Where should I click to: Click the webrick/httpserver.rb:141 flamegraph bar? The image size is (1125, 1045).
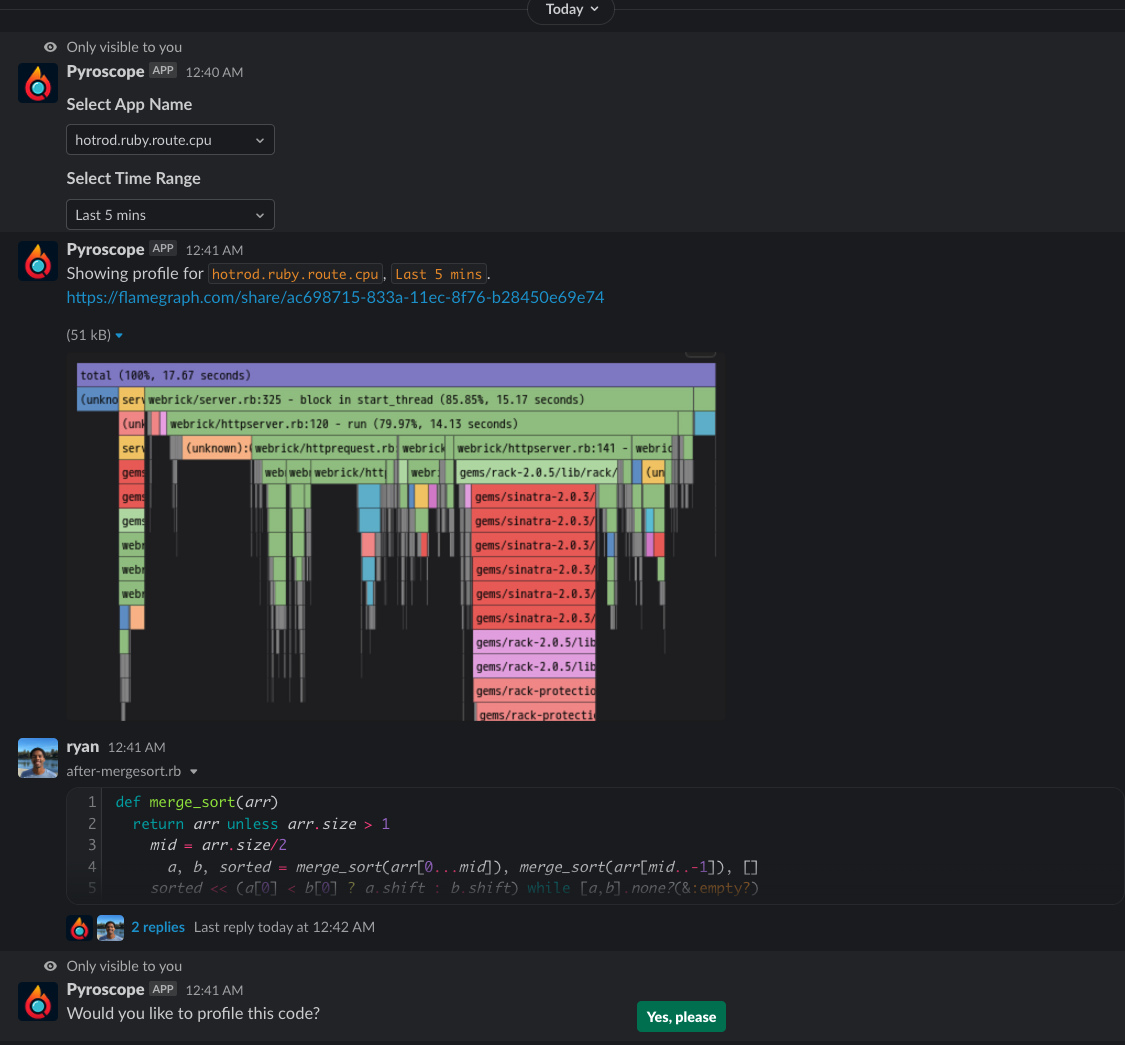click(x=542, y=448)
